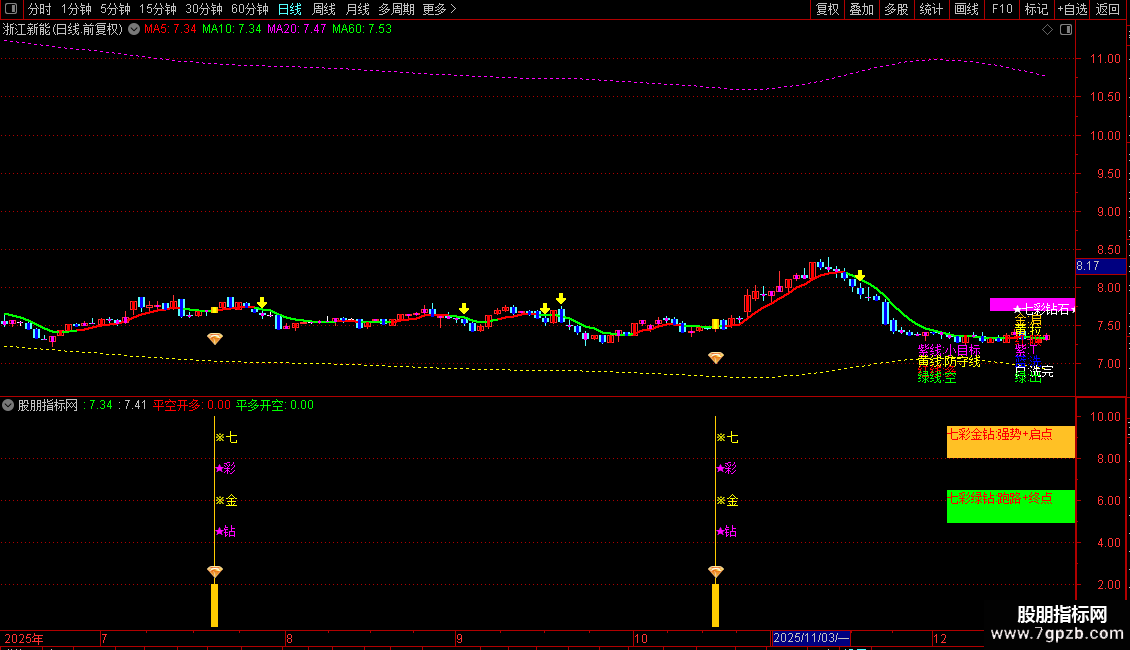Switch to 月线 monthly chart
Image resolution: width=1130 pixels, height=650 pixels.
[357, 9]
